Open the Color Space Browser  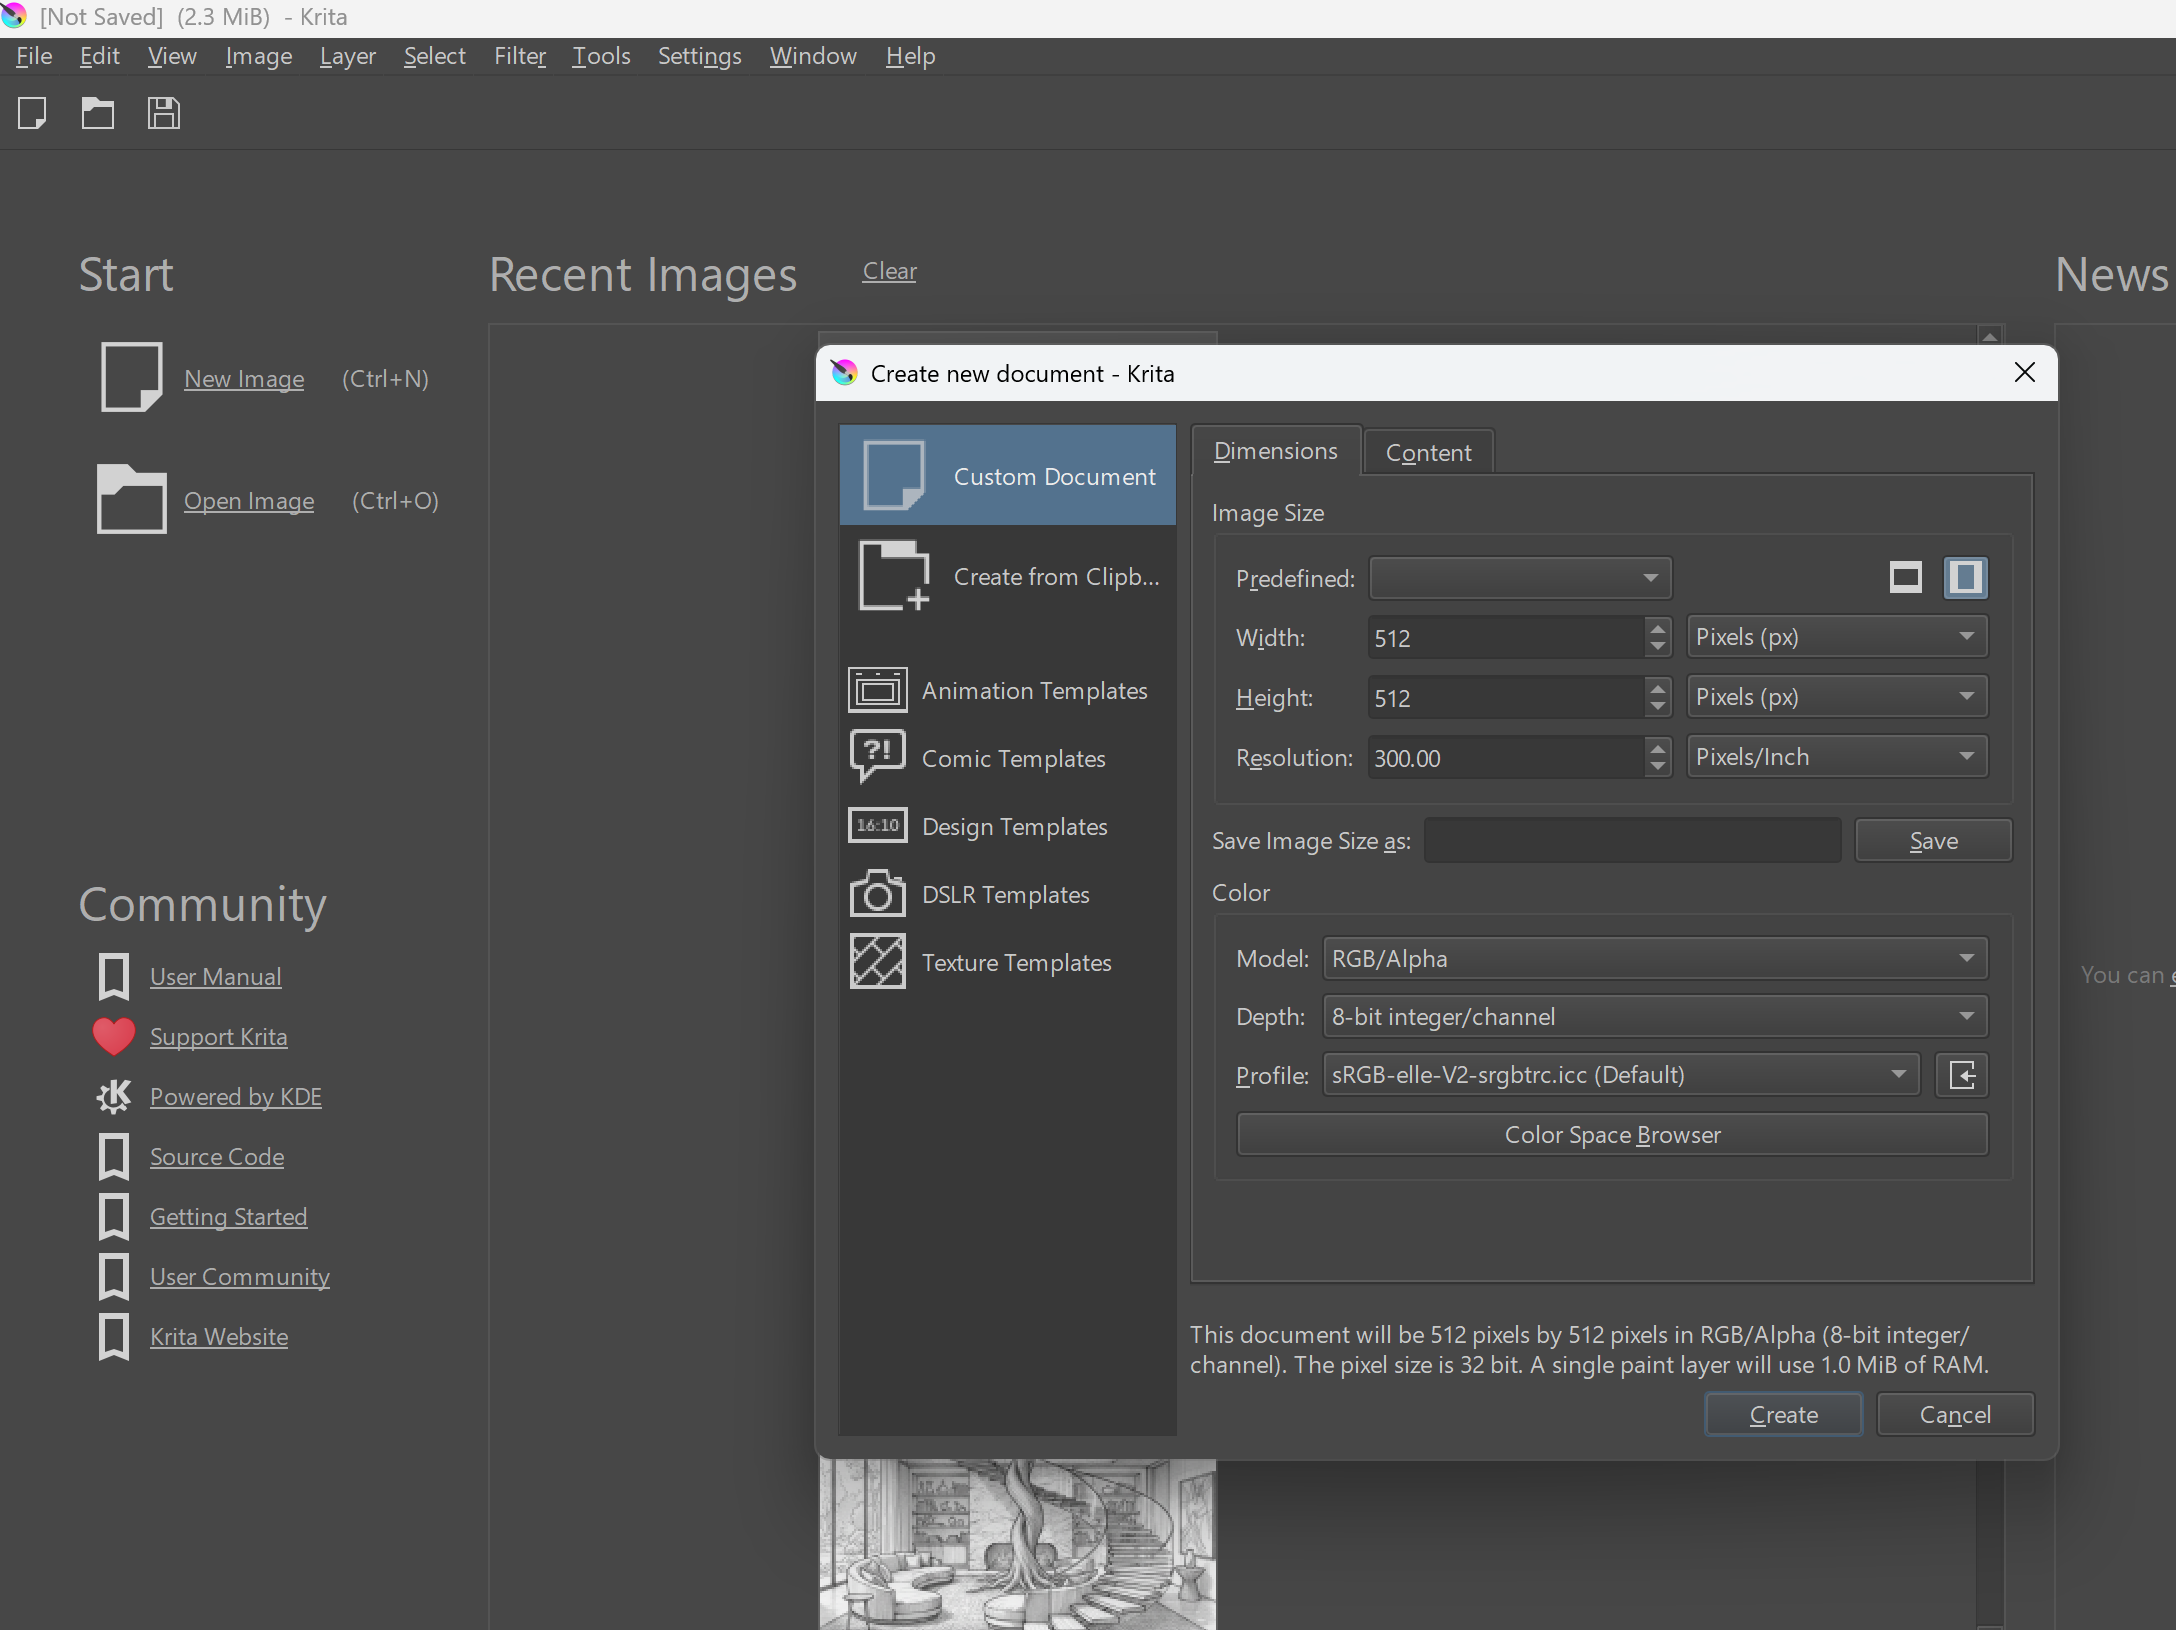click(x=1611, y=1134)
